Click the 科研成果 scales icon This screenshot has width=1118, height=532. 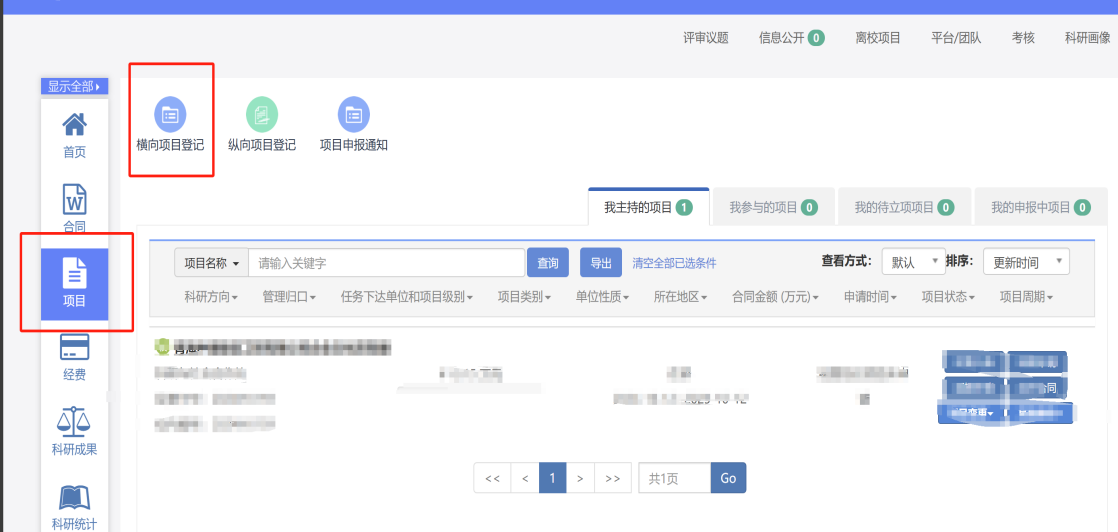point(74,422)
